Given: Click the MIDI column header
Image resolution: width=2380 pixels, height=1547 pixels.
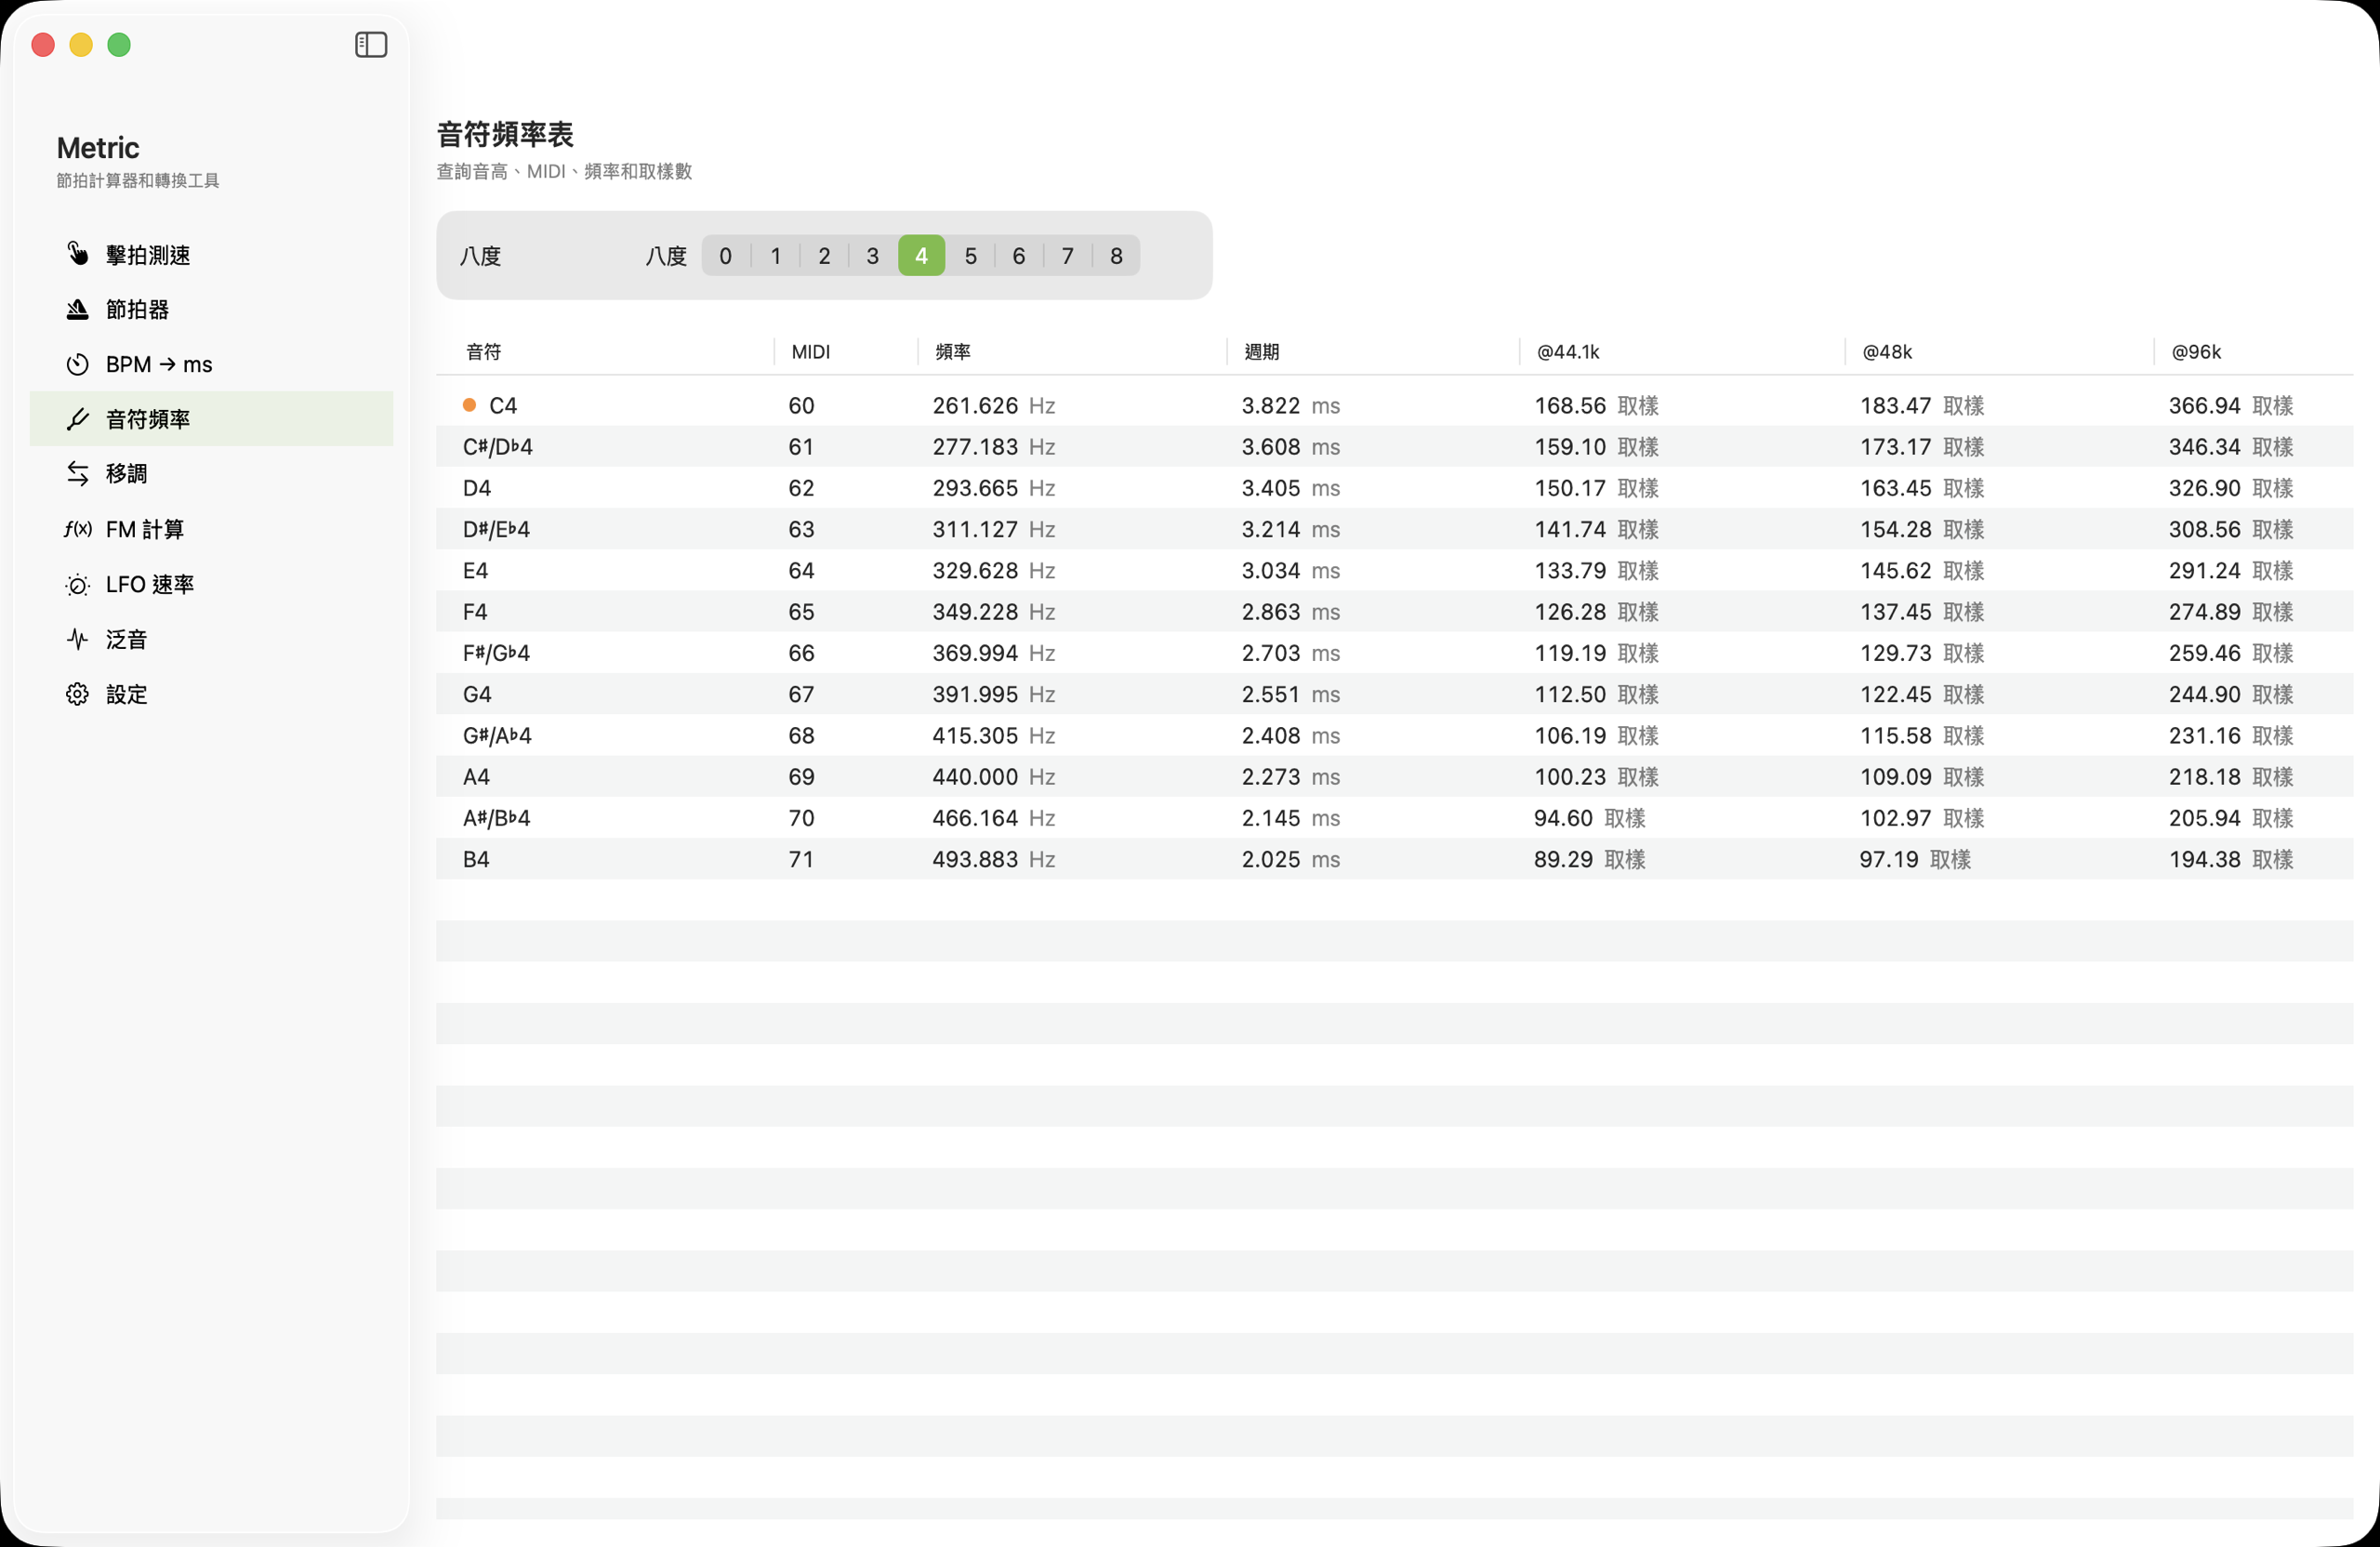Looking at the screenshot, I should [846, 352].
